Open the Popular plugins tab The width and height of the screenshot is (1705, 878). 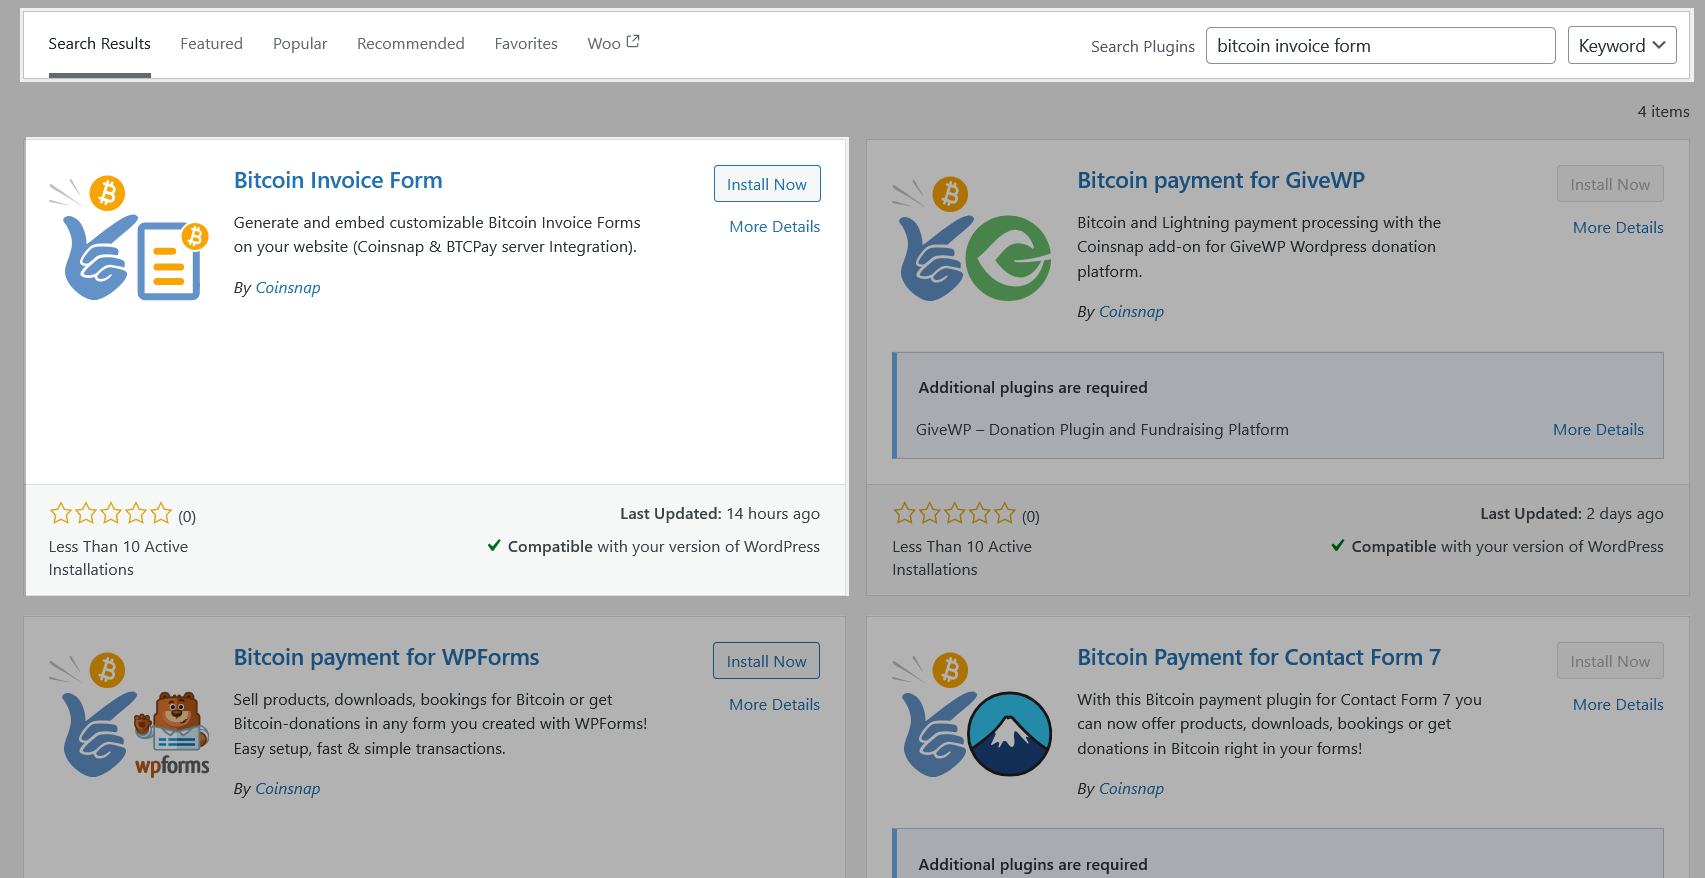tap(300, 44)
